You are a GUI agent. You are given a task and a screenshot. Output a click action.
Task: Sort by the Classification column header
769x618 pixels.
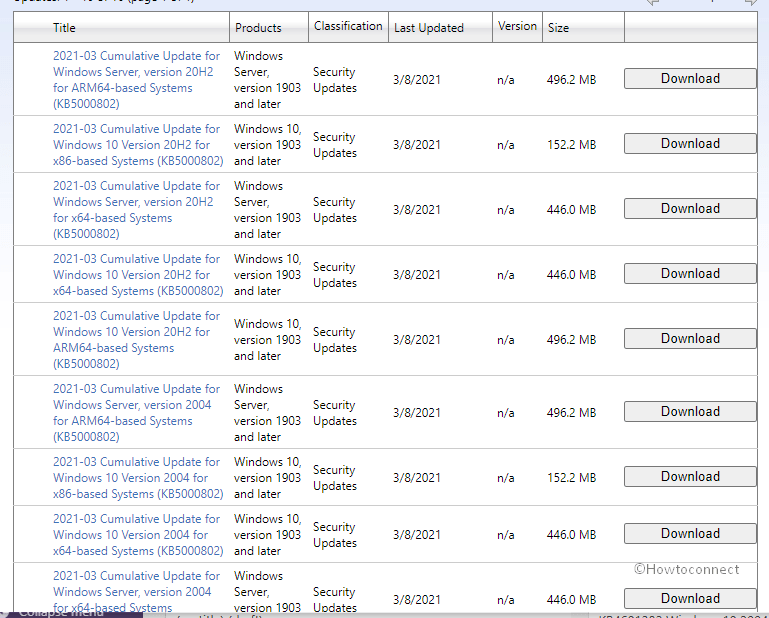[348, 26]
